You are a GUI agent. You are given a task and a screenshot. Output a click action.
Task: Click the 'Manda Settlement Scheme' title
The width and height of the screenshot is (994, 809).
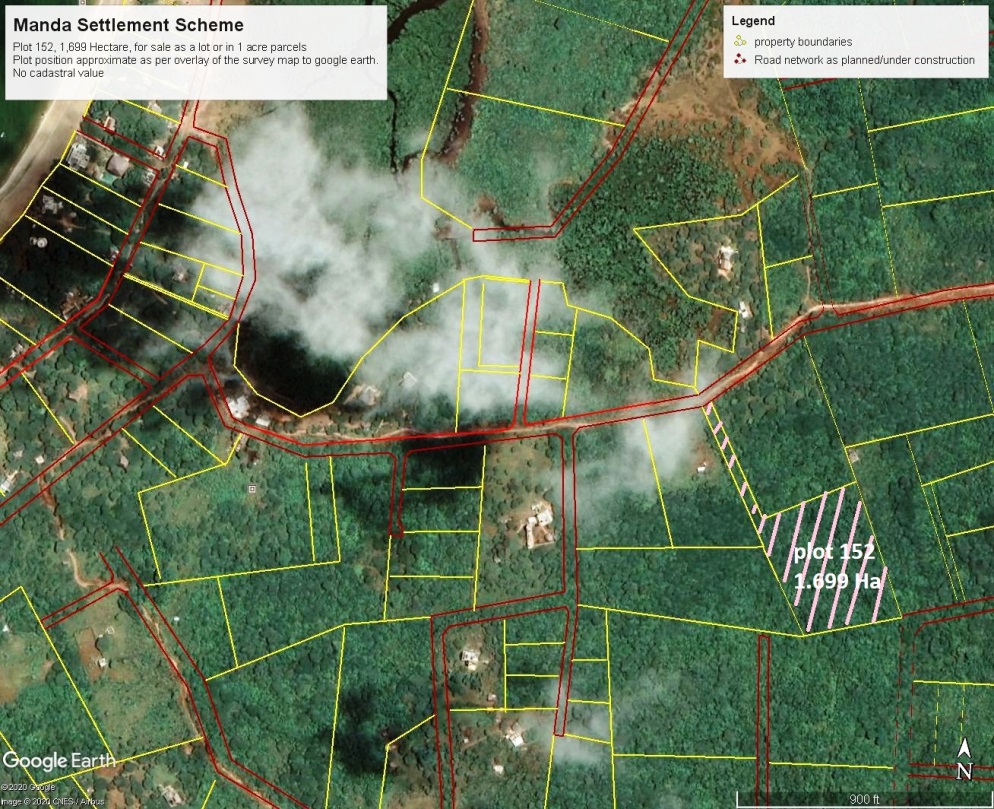click(x=128, y=24)
